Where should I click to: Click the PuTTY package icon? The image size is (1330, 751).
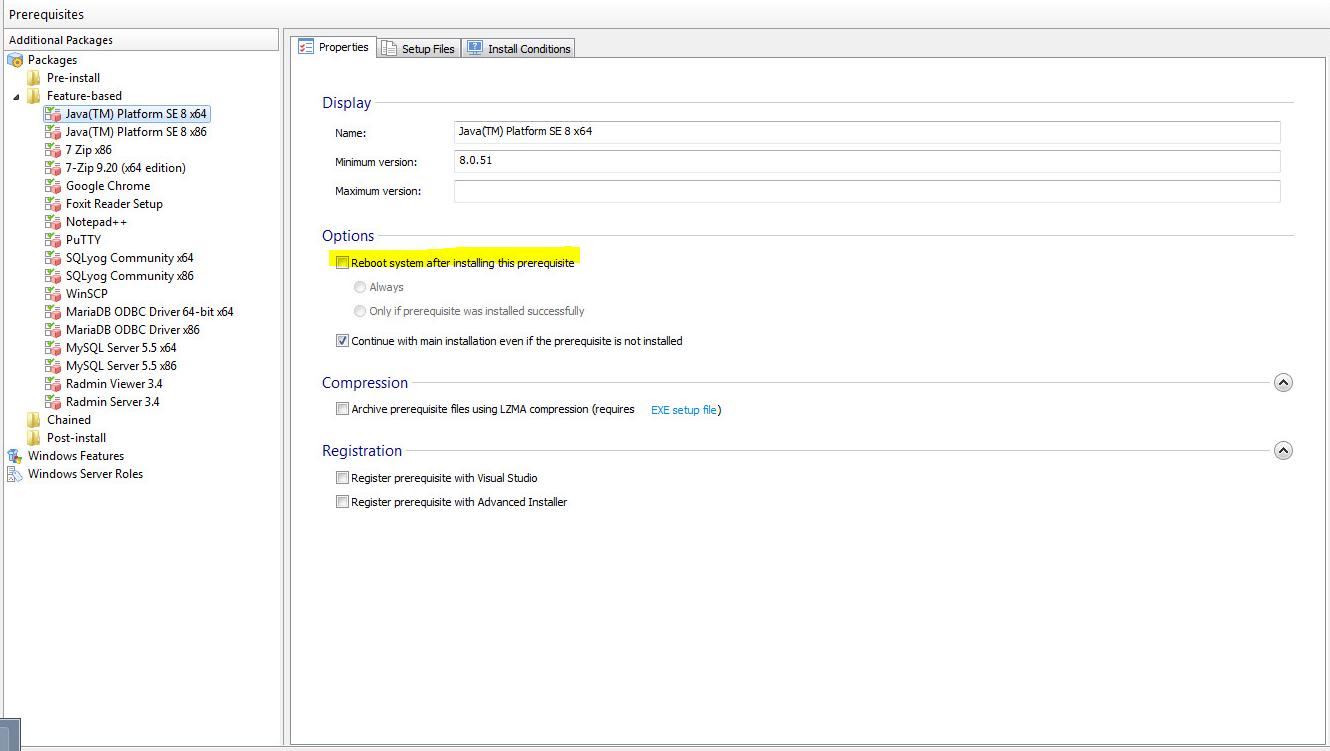coord(53,240)
